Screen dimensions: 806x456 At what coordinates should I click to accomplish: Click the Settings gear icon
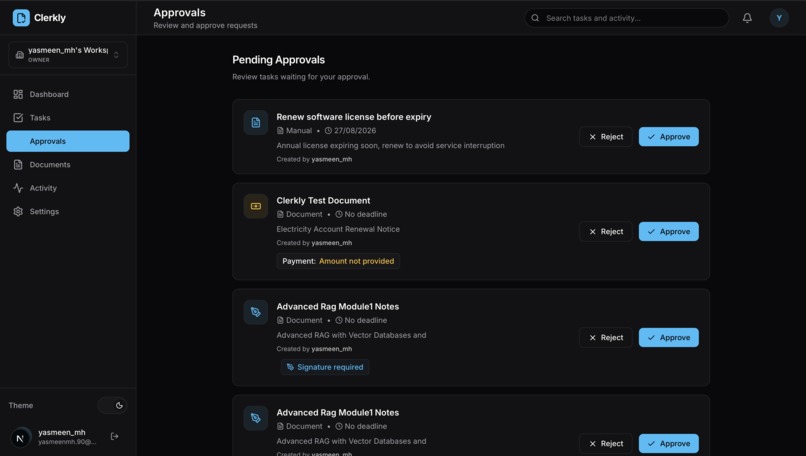[x=18, y=211]
